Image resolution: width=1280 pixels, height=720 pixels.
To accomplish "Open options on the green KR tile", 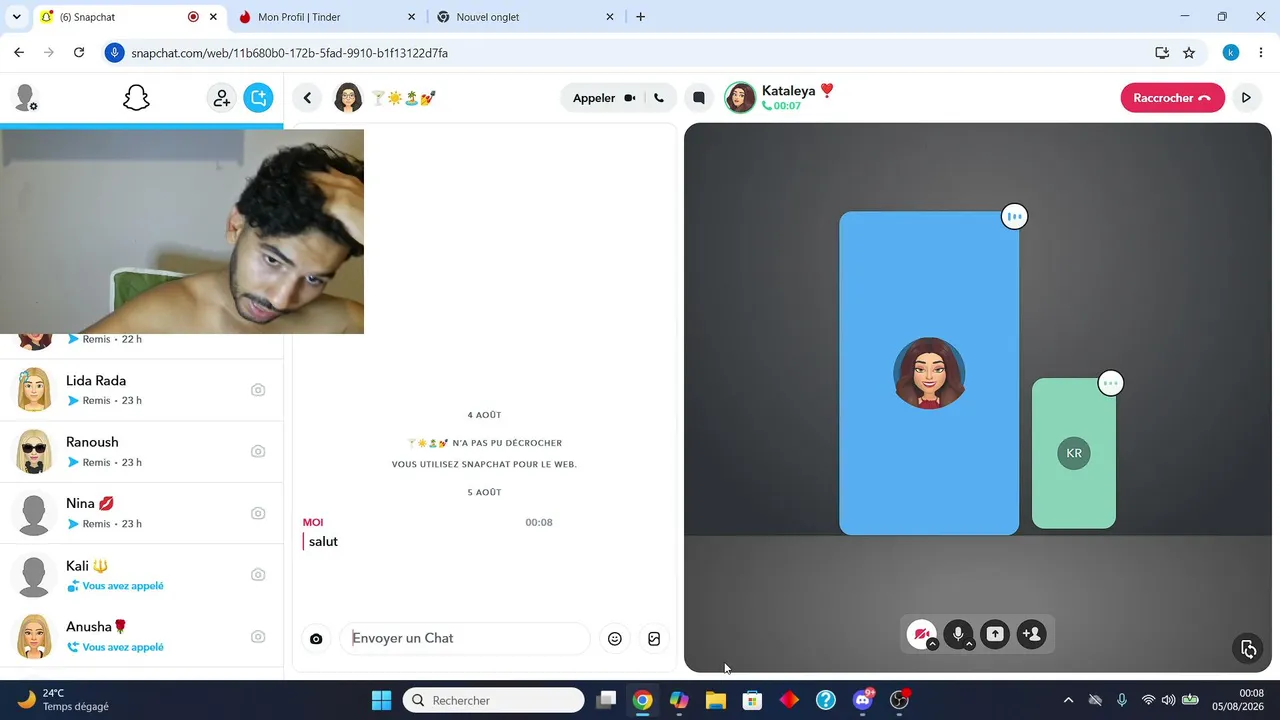I will click(x=1110, y=383).
